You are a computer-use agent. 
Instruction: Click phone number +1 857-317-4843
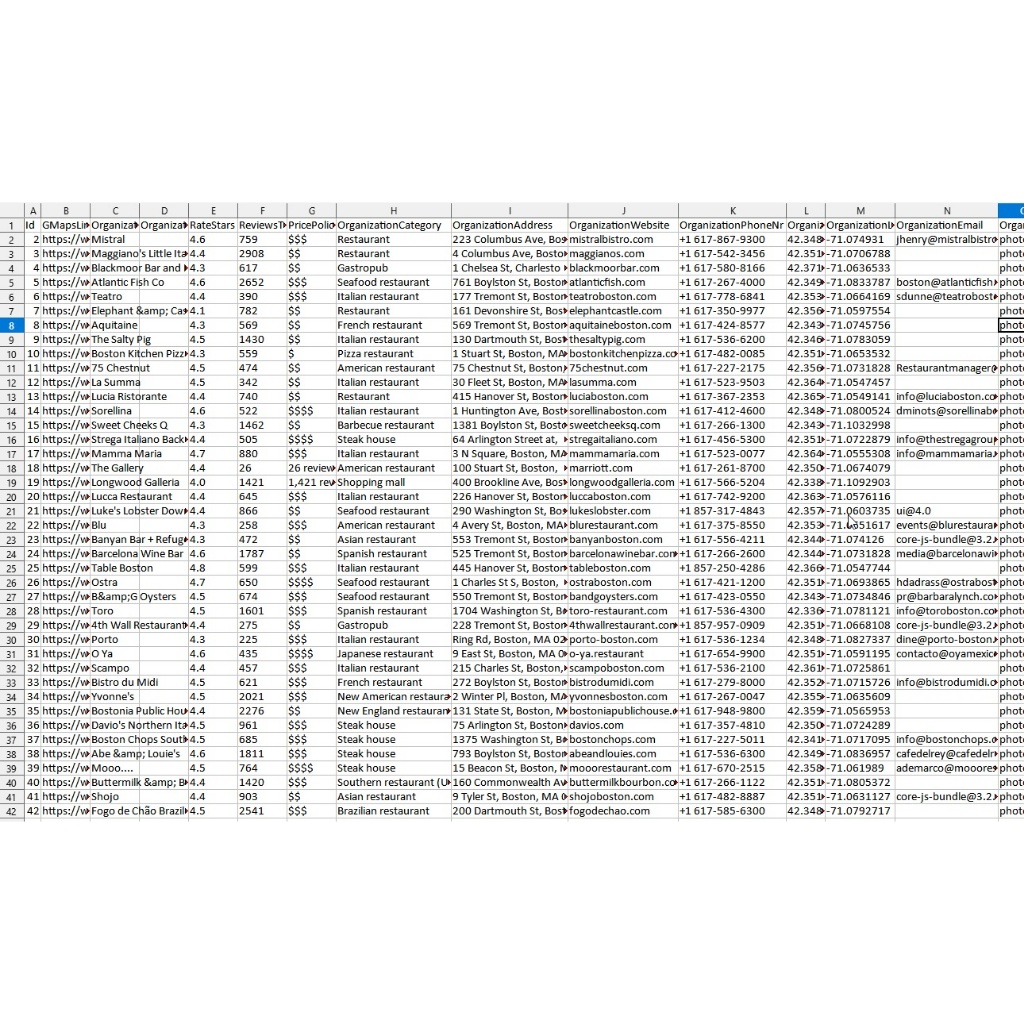click(732, 511)
